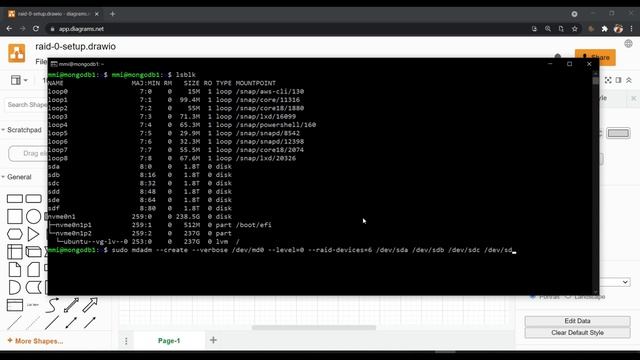This screenshot has height=360, width=640.
Task: Click the diagram horizontal scrollbar
Action: pyautogui.click(x=313, y=327)
